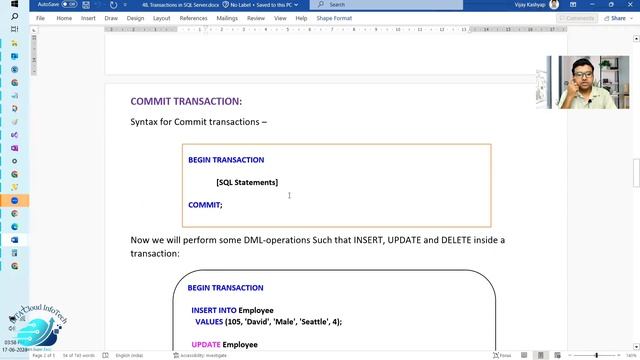640x360 pixels.
Task: Click the Windows Start icon
Action: [x=14, y=4]
